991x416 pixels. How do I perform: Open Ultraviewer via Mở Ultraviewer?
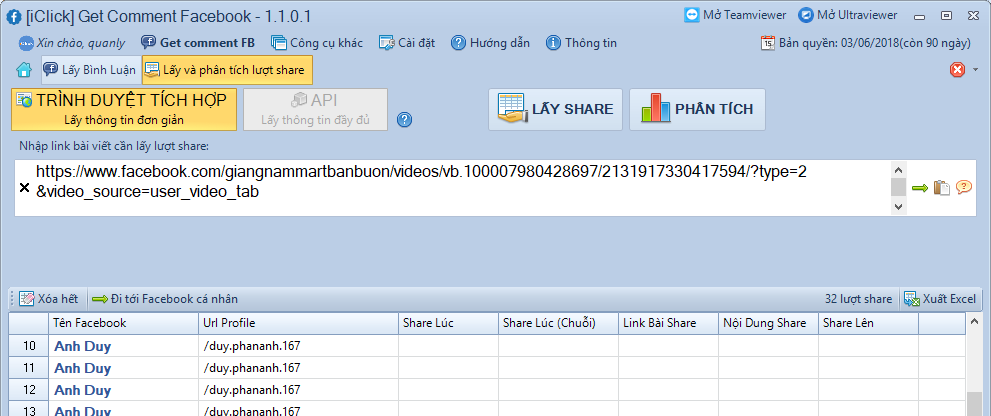pyautogui.click(x=848, y=15)
